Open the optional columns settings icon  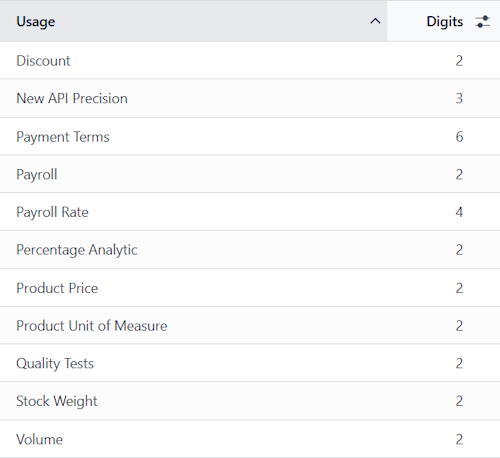coord(482,22)
